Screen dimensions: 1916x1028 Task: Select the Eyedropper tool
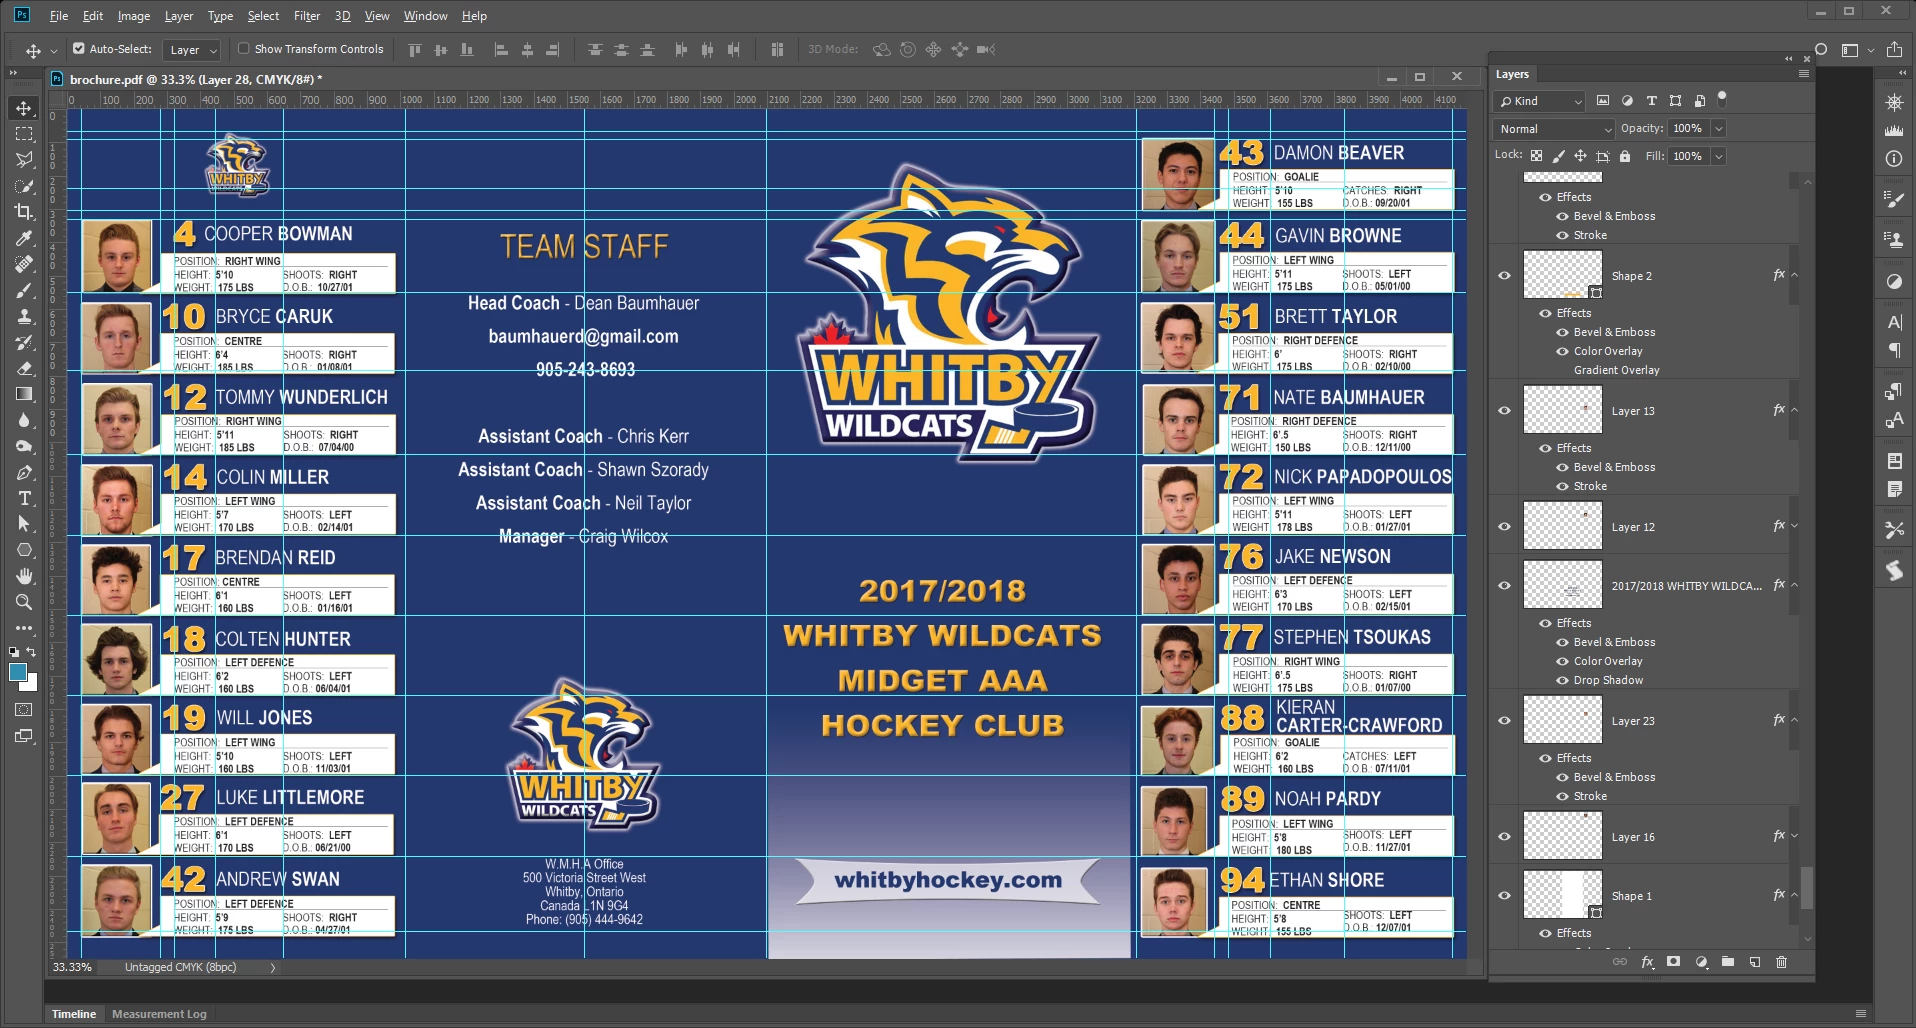(24, 238)
